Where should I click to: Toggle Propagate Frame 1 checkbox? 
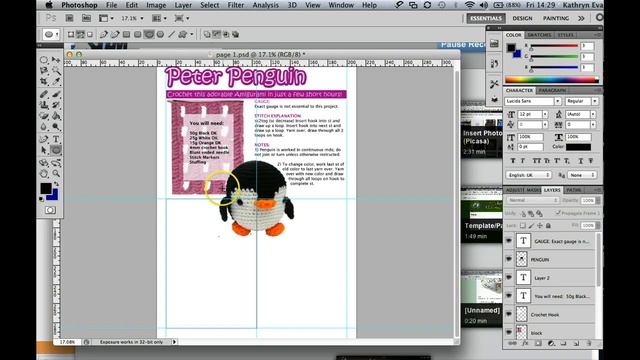pyautogui.click(x=558, y=213)
